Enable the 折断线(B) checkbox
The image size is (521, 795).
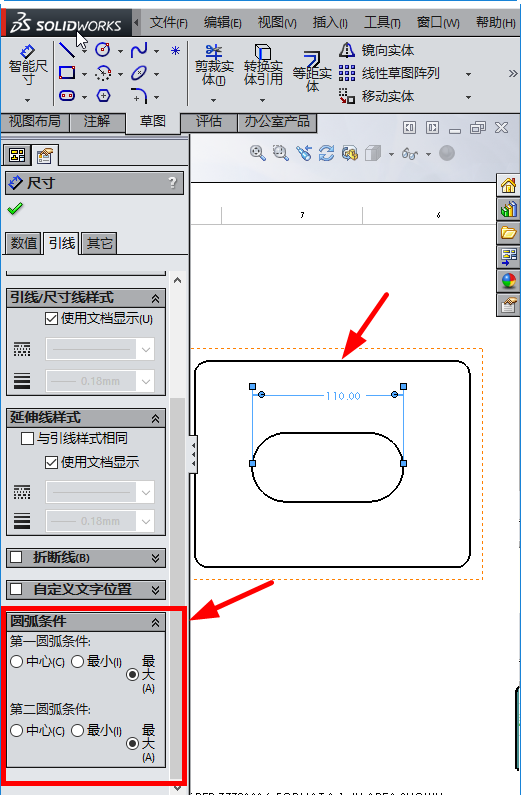point(16,558)
